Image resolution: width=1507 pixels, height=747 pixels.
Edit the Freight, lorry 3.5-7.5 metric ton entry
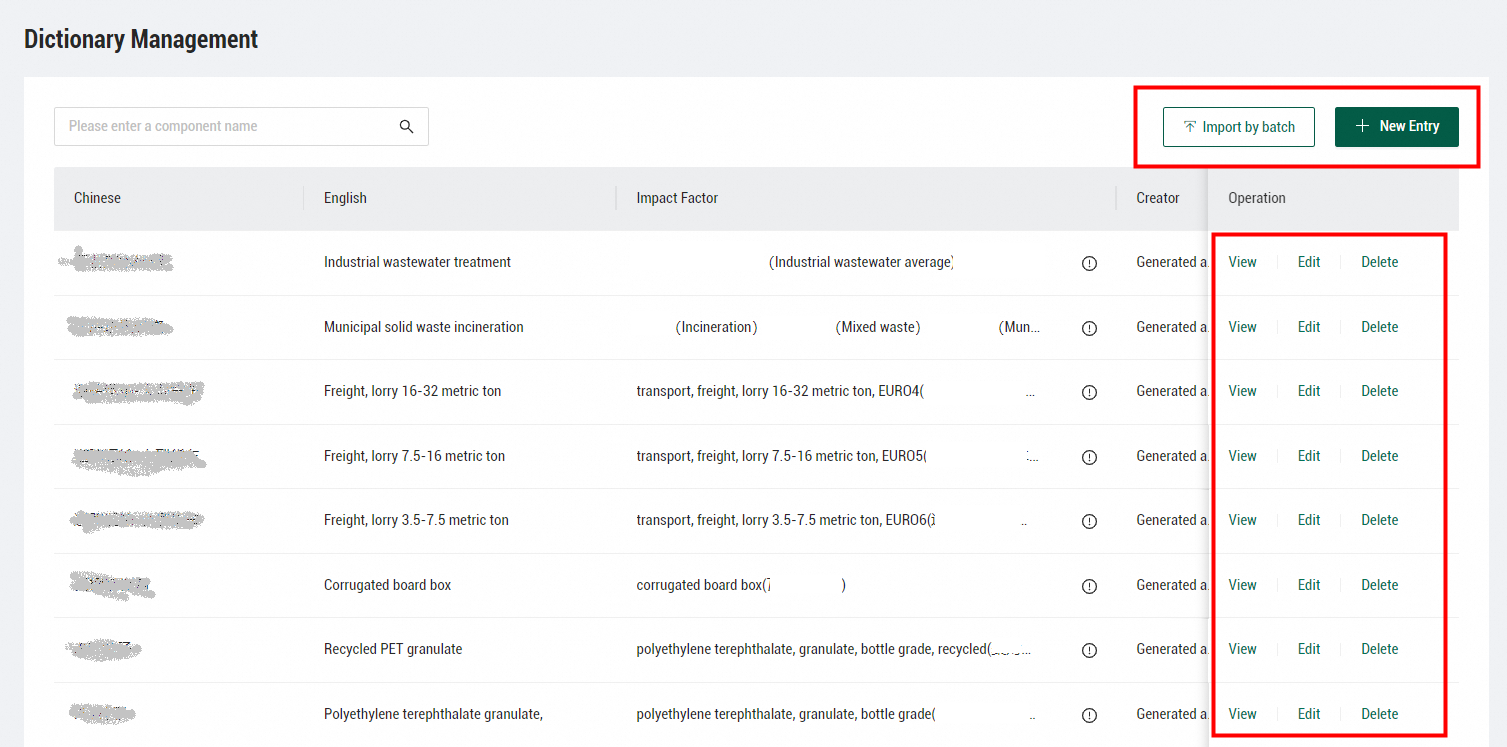pyautogui.click(x=1309, y=520)
